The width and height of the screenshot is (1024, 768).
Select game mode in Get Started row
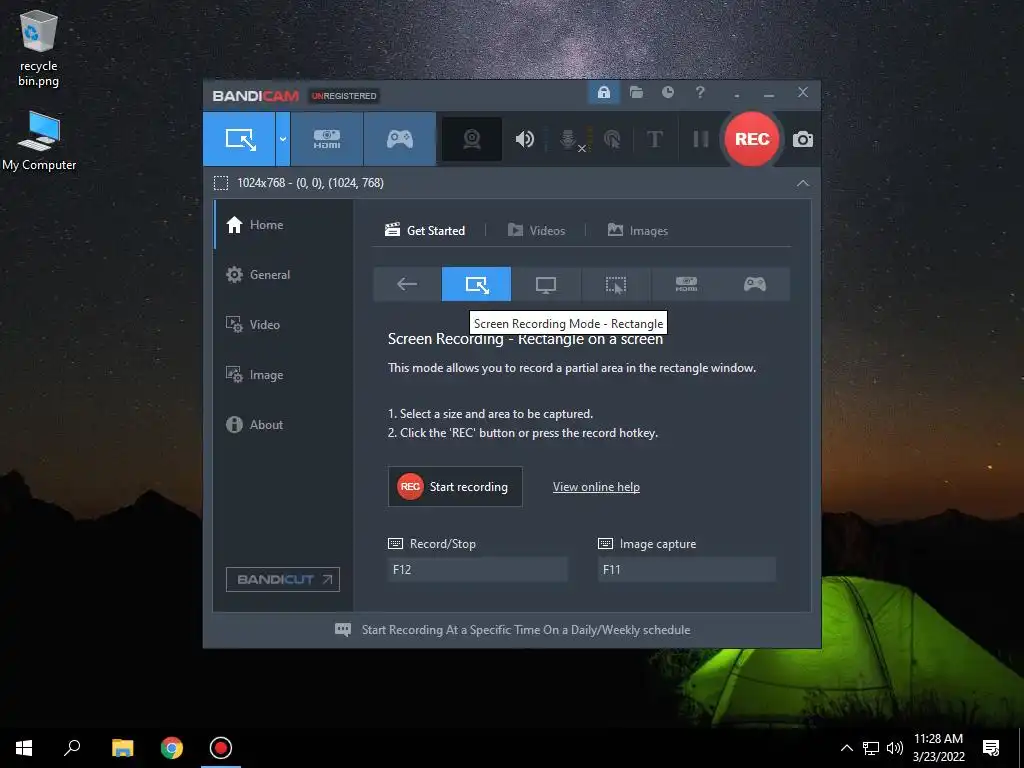755,284
